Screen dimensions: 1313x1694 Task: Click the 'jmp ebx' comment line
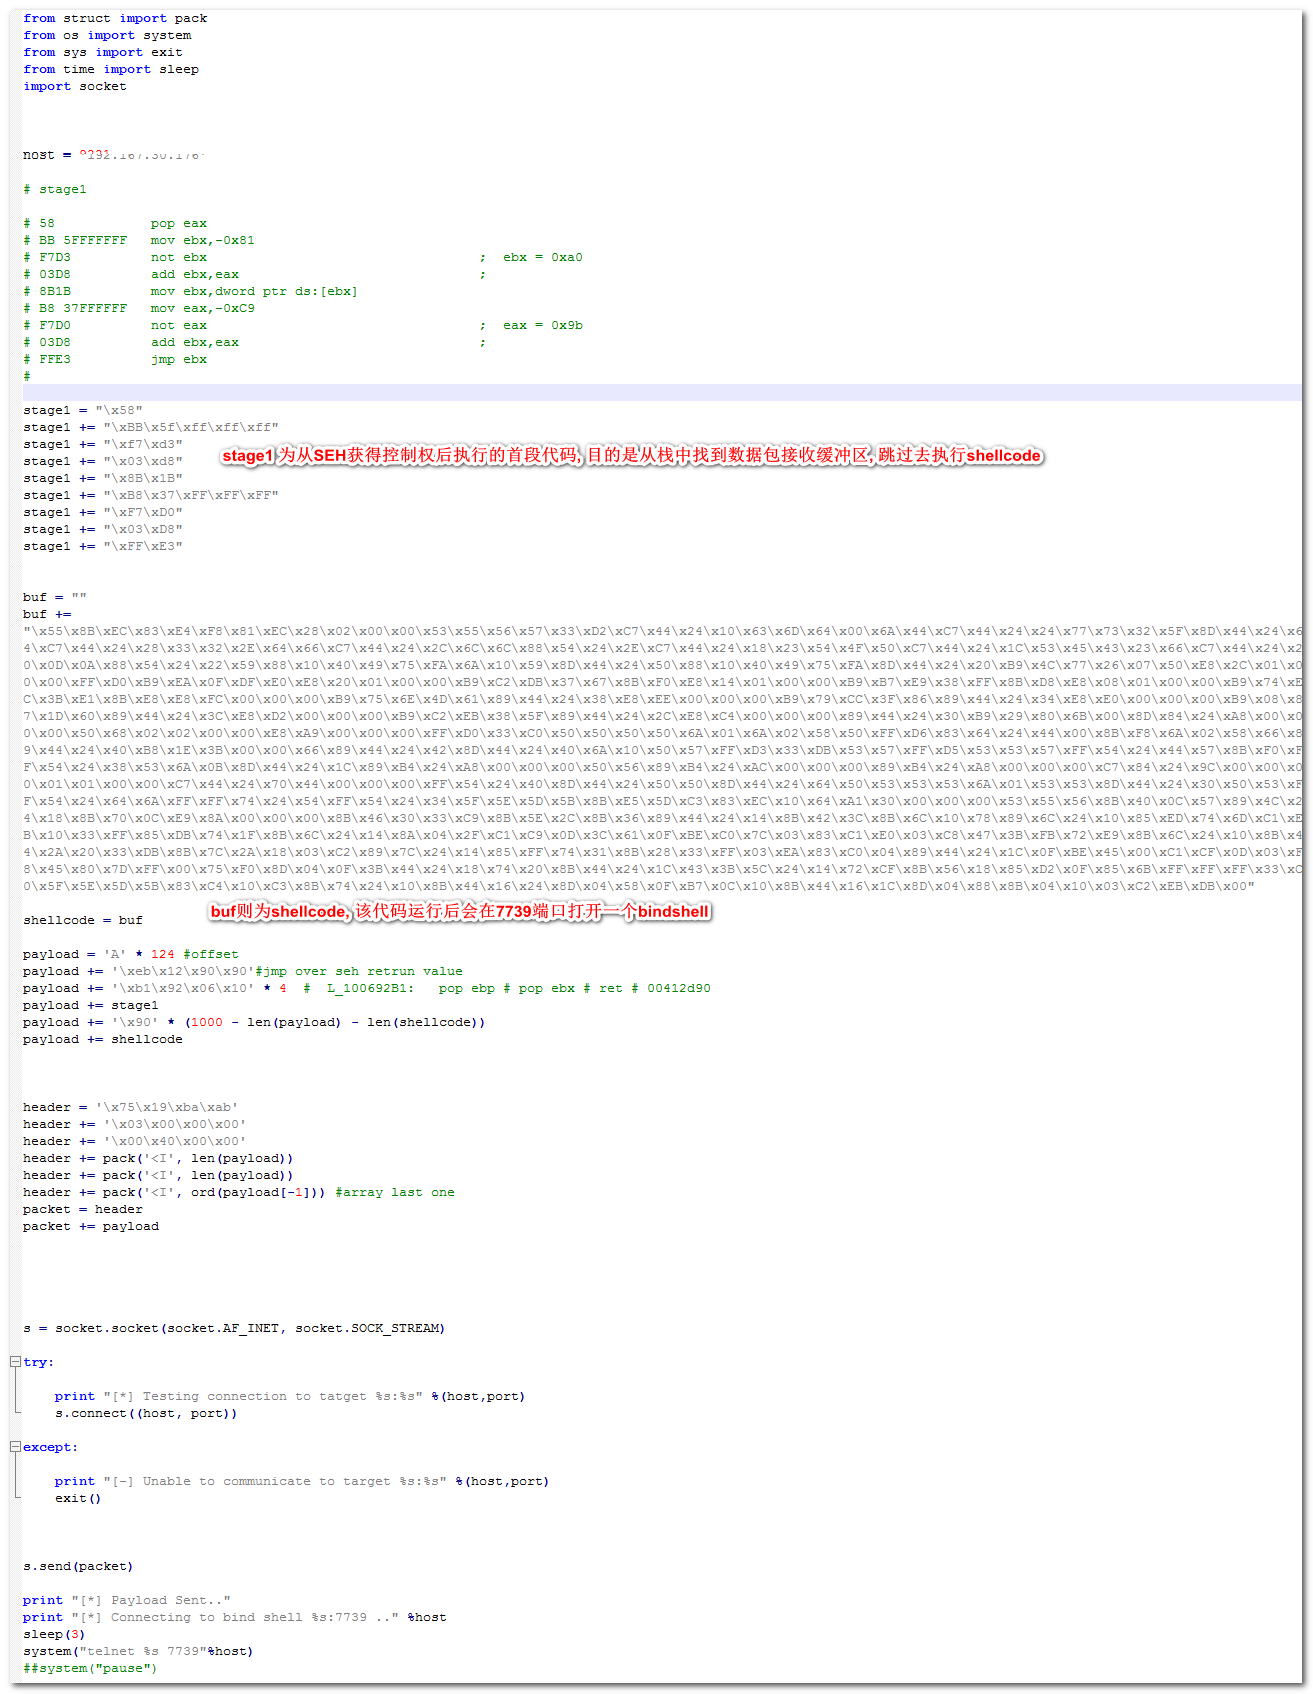(x=115, y=359)
